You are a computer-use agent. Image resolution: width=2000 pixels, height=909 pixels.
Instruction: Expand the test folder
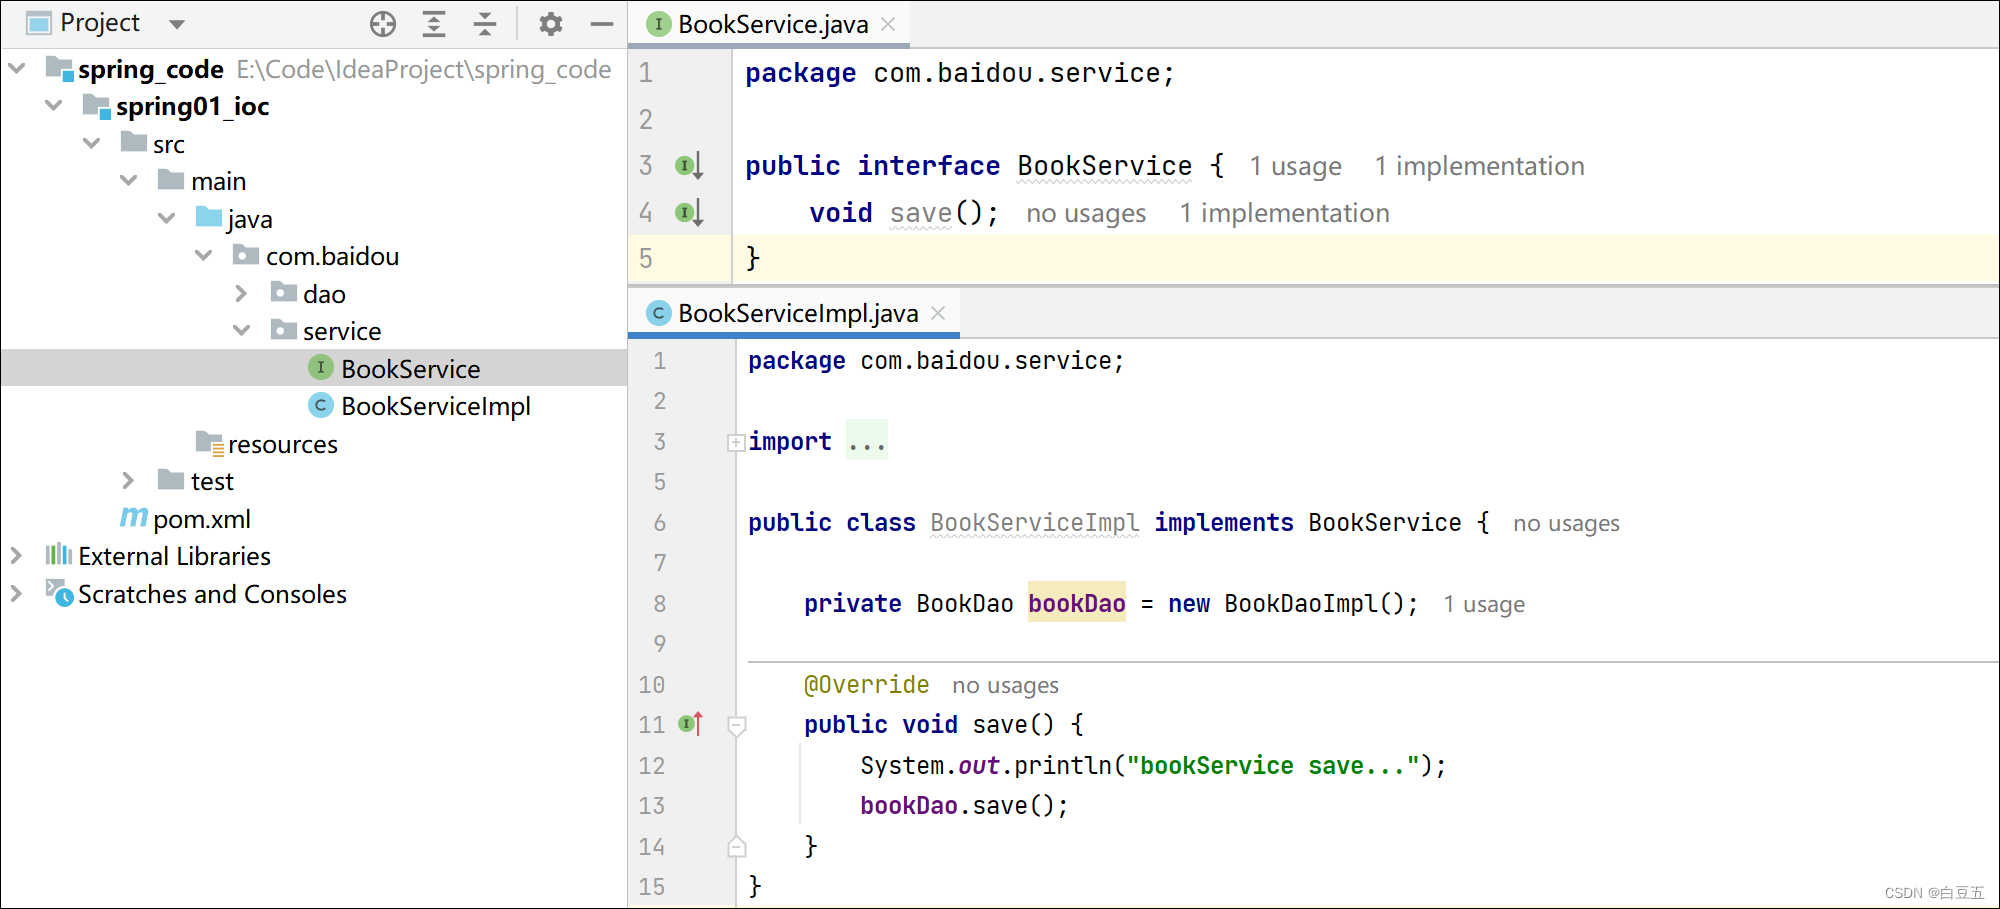(128, 481)
